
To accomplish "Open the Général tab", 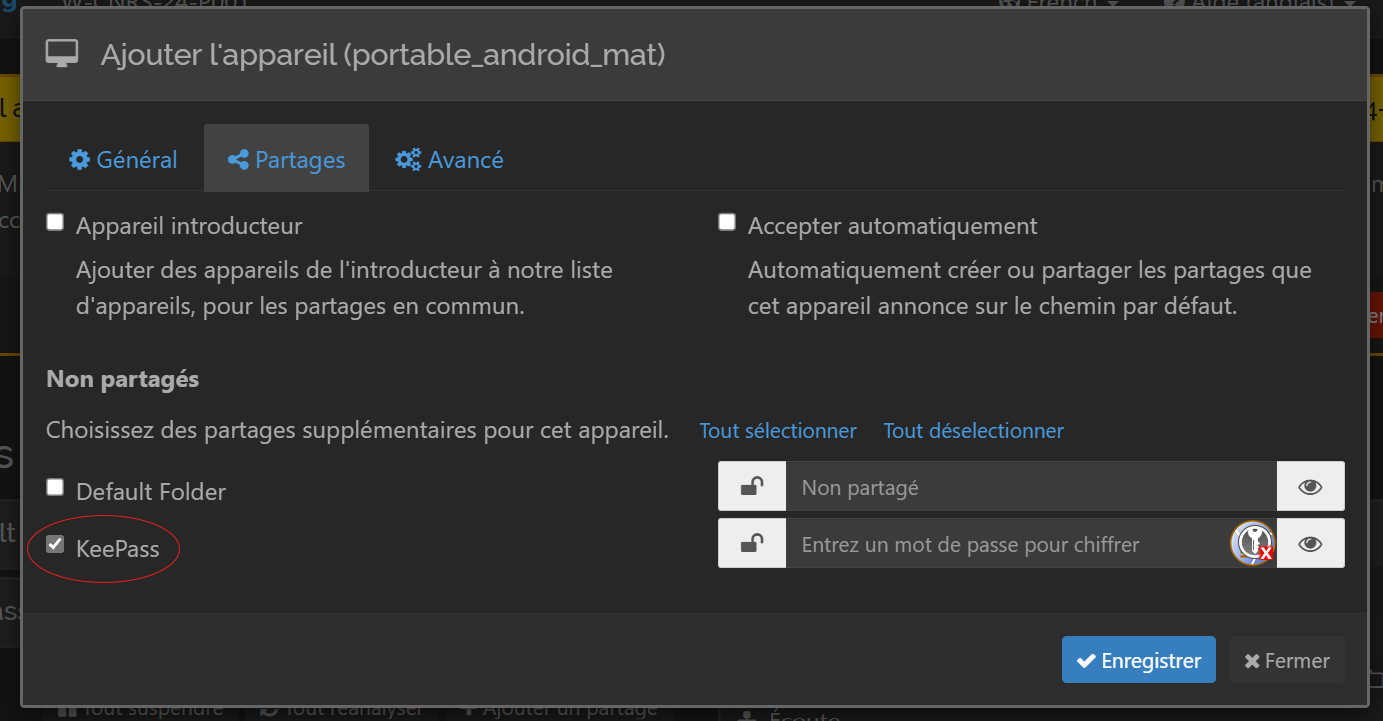I will 123,159.
